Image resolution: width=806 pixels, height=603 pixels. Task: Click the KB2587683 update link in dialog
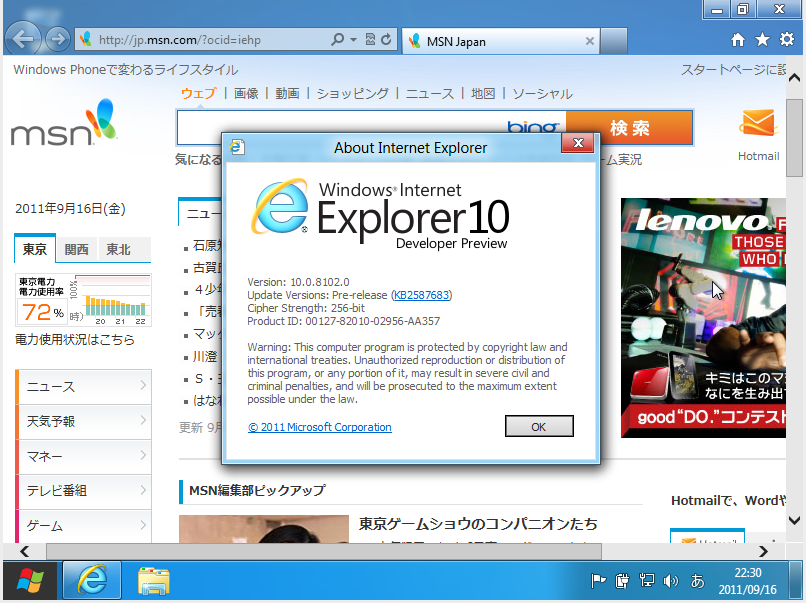pos(422,295)
